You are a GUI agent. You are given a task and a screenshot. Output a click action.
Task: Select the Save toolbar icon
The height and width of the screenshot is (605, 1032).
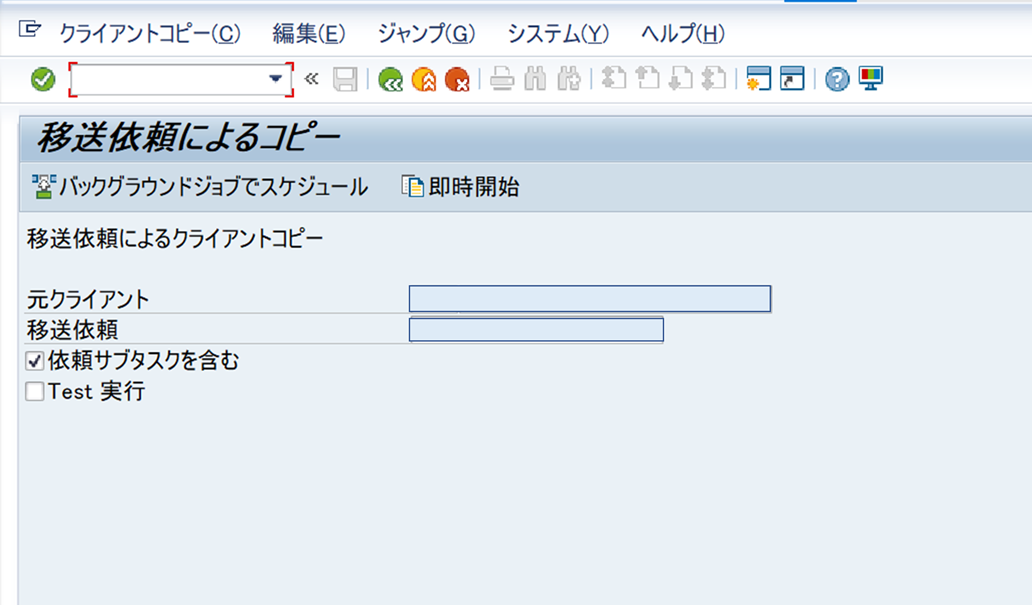344,77
